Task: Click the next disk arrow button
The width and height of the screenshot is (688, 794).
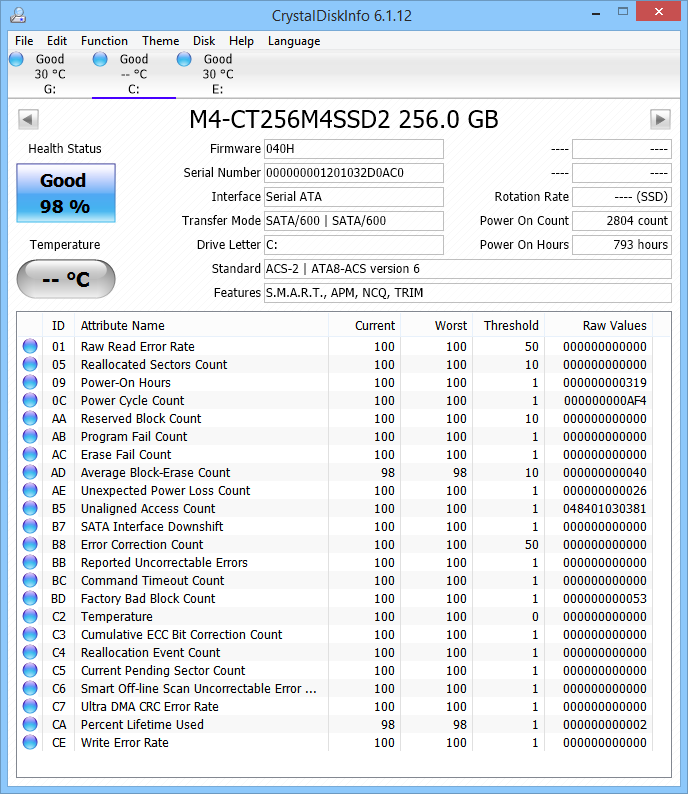Action: (660, 120)
